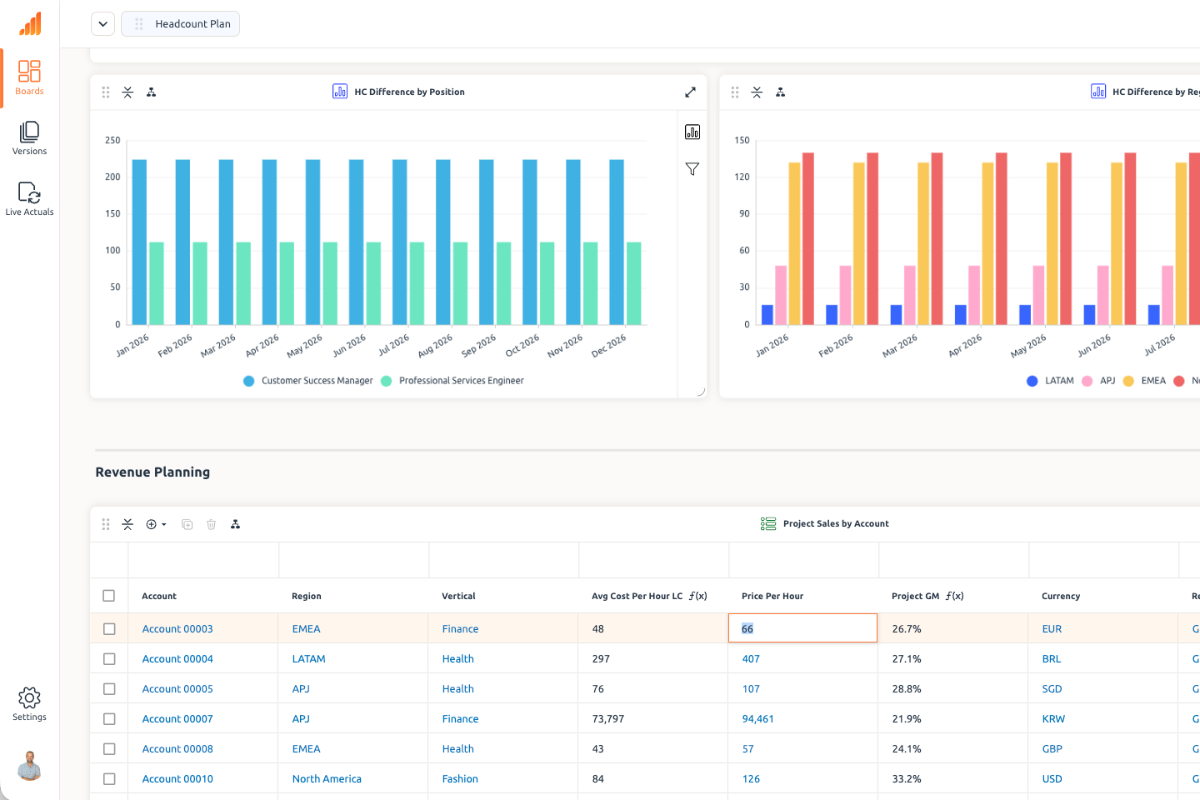Viewport: 1200px width, 800px height.
Task: Expand HC Difference by Position chart to fullscreen
Action: [x=690, y=92]
